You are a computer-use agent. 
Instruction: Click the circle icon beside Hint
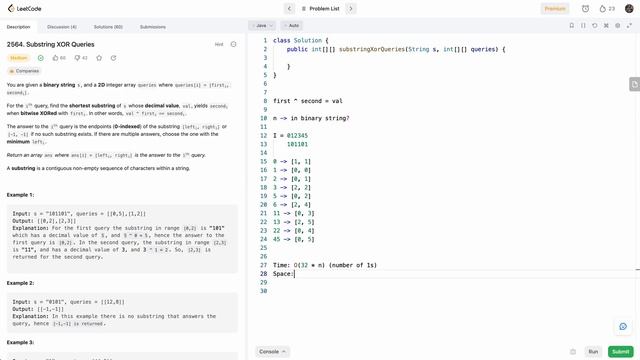[x=233, y=44]
